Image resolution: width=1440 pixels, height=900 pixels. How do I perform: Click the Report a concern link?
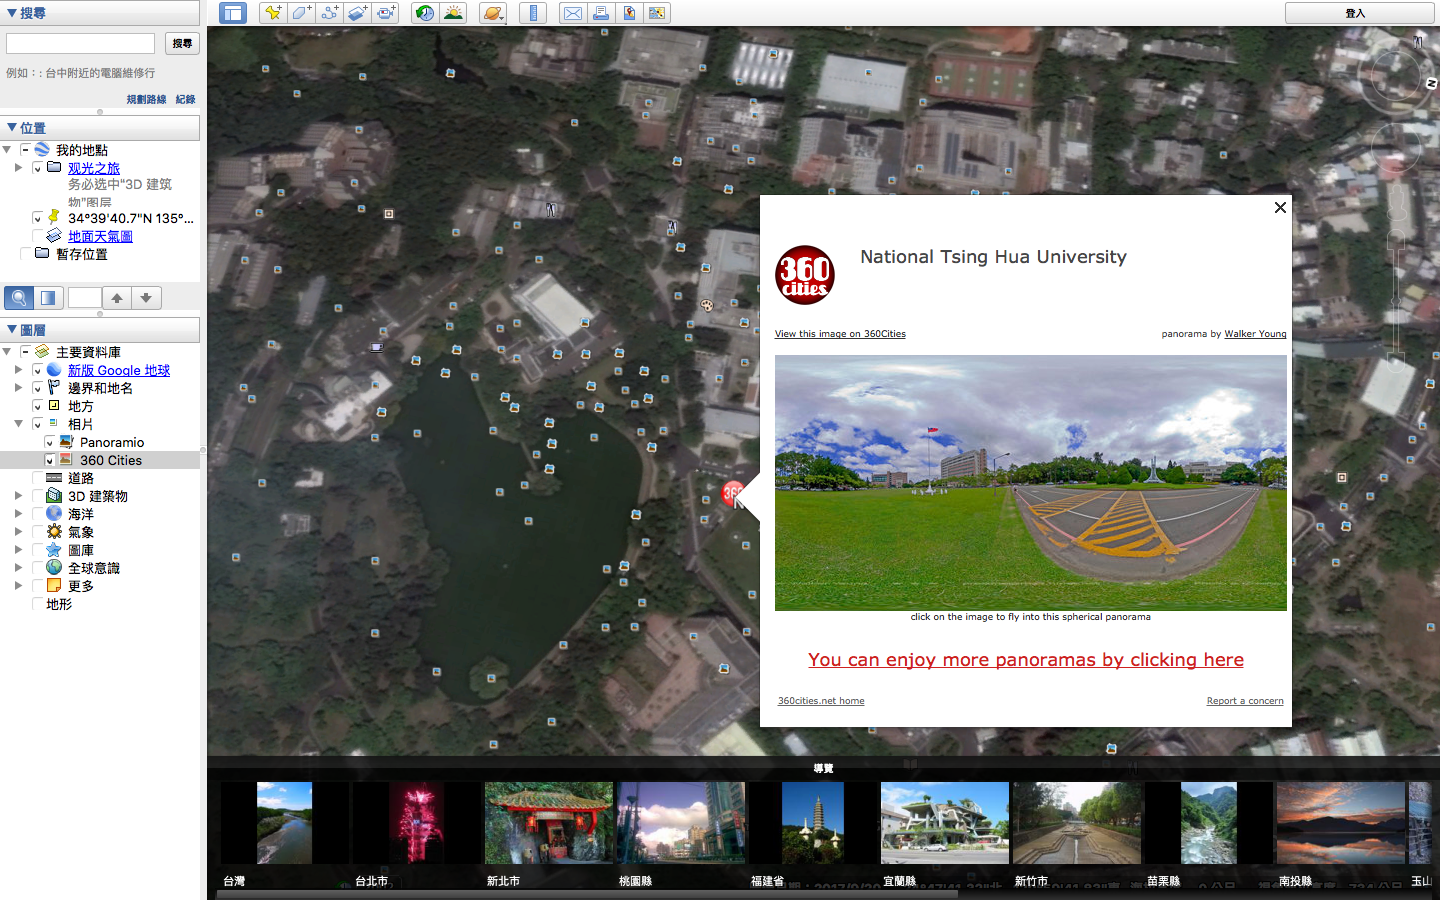pos(1245,701)
